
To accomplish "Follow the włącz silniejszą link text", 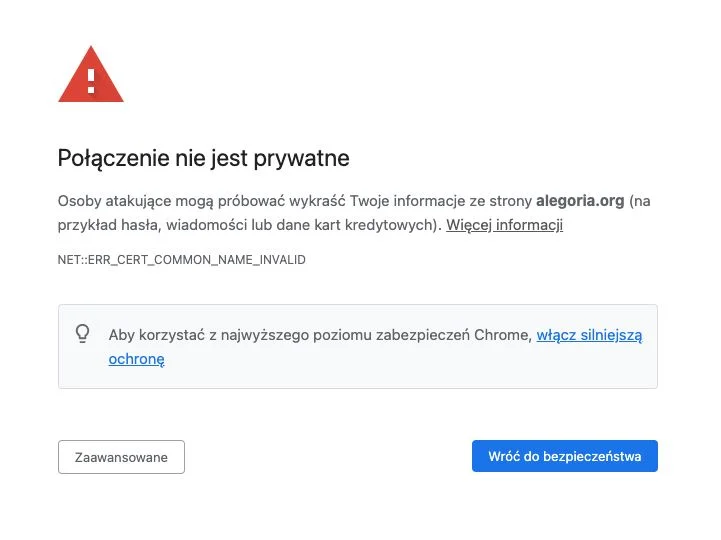I will tap(589, 335).
